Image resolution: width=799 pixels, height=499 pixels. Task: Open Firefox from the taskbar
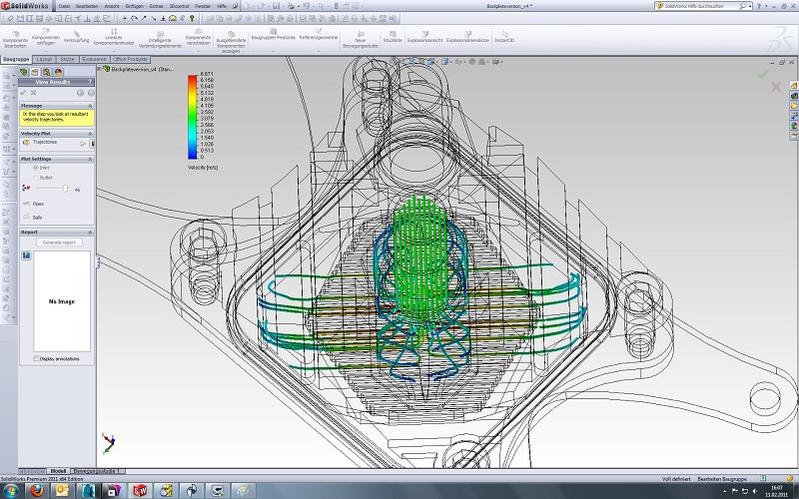click(37, 491)
